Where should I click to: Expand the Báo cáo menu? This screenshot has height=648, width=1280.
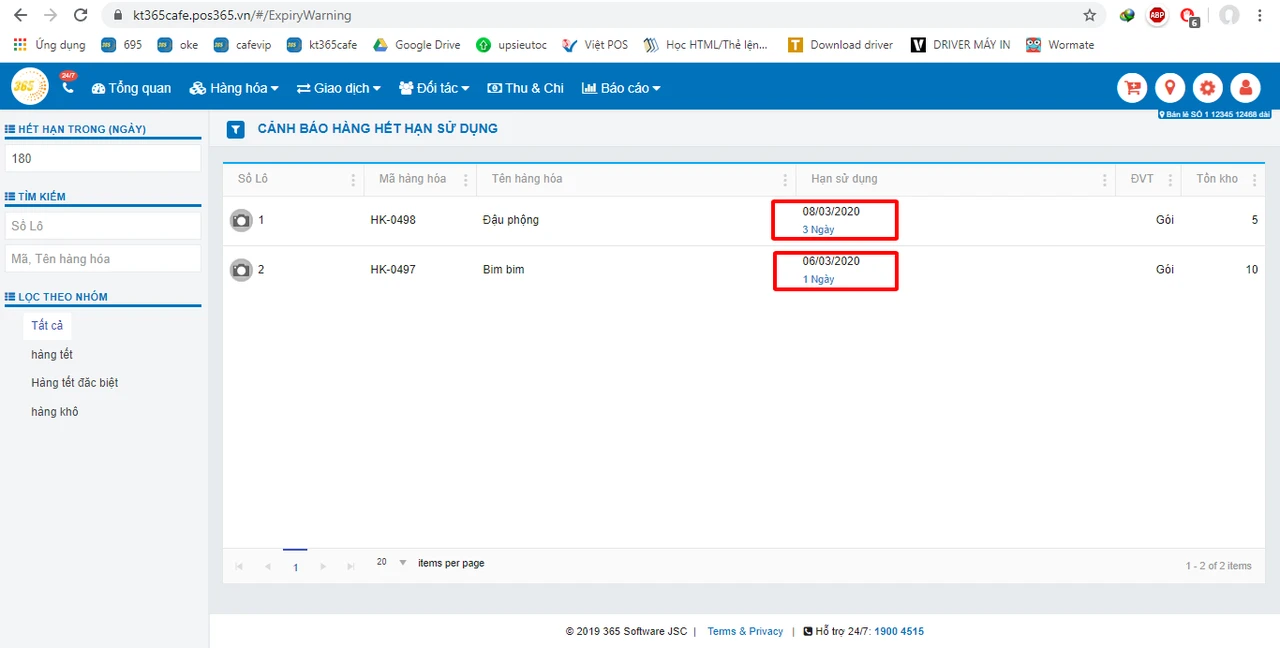click(x=621, y=88)
